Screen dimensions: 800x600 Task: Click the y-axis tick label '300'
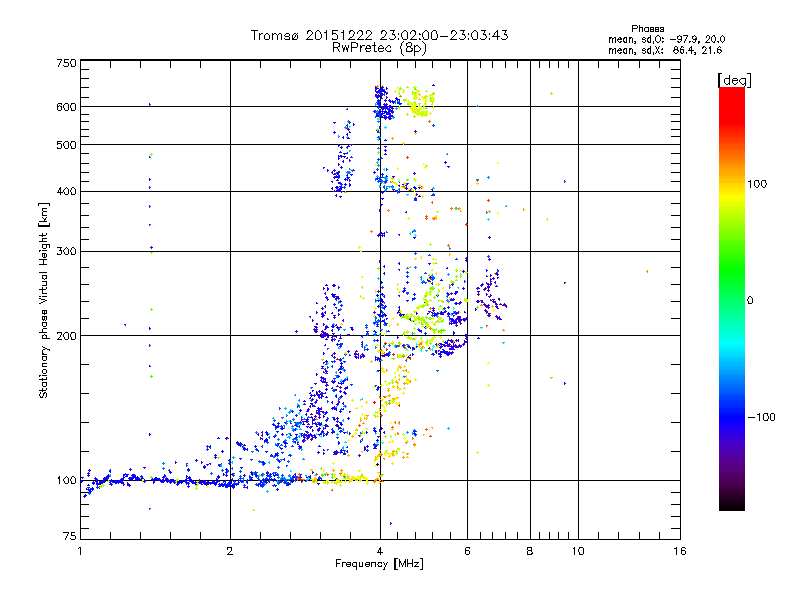[66, 251]
